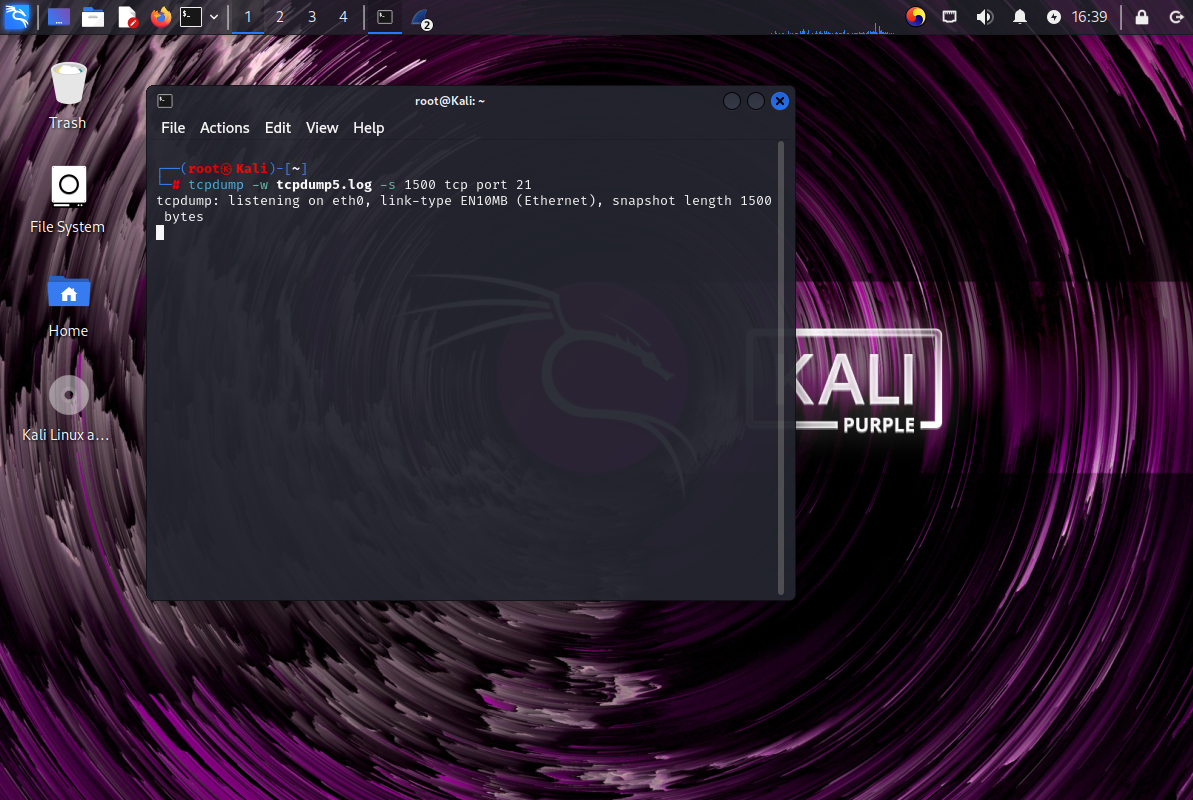Launch Firefox from the top panel
The image size is (1193, 800).
coord(161,17)
